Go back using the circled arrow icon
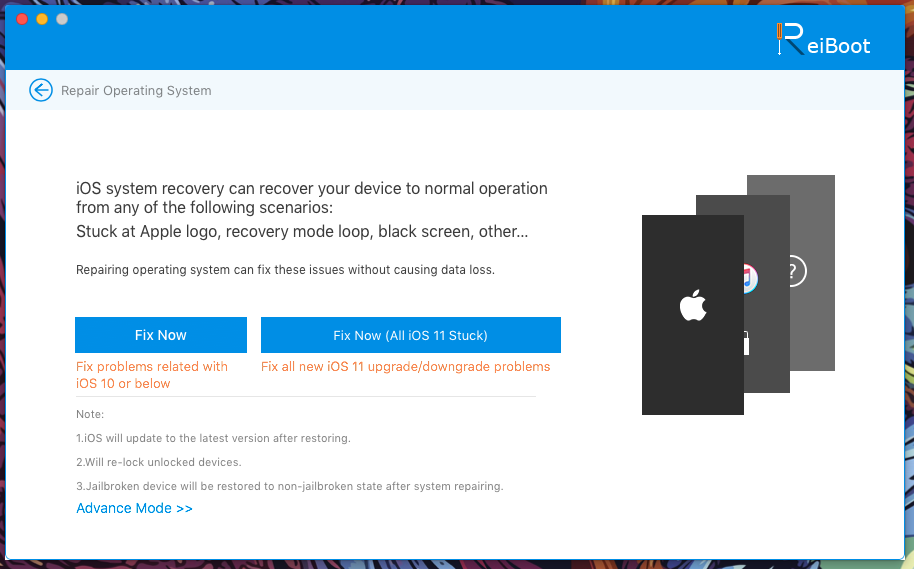 point(41,90)
